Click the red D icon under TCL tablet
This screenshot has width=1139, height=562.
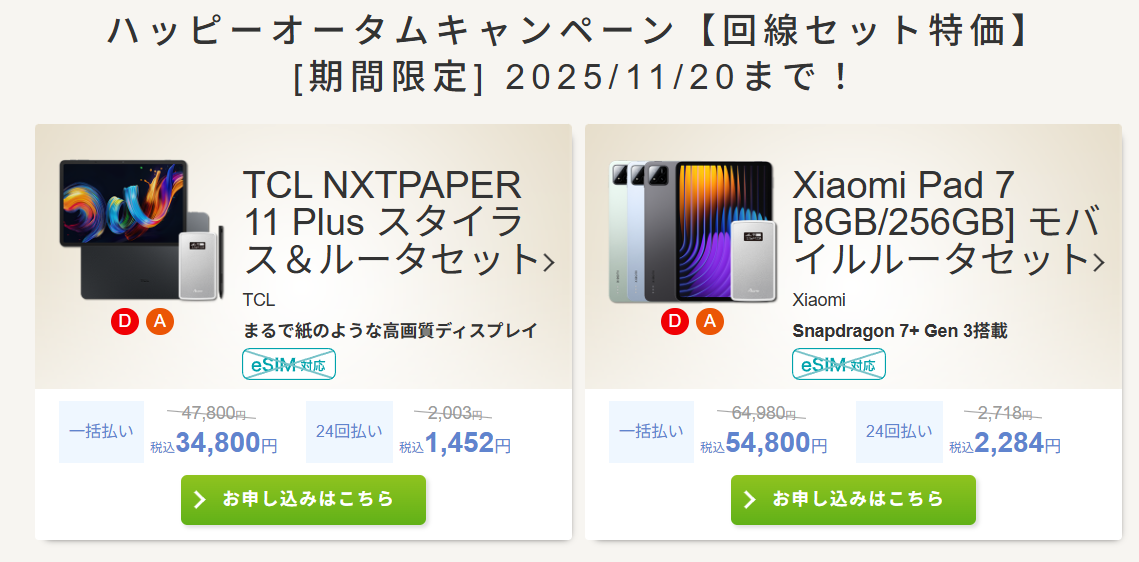pos(125,322)
